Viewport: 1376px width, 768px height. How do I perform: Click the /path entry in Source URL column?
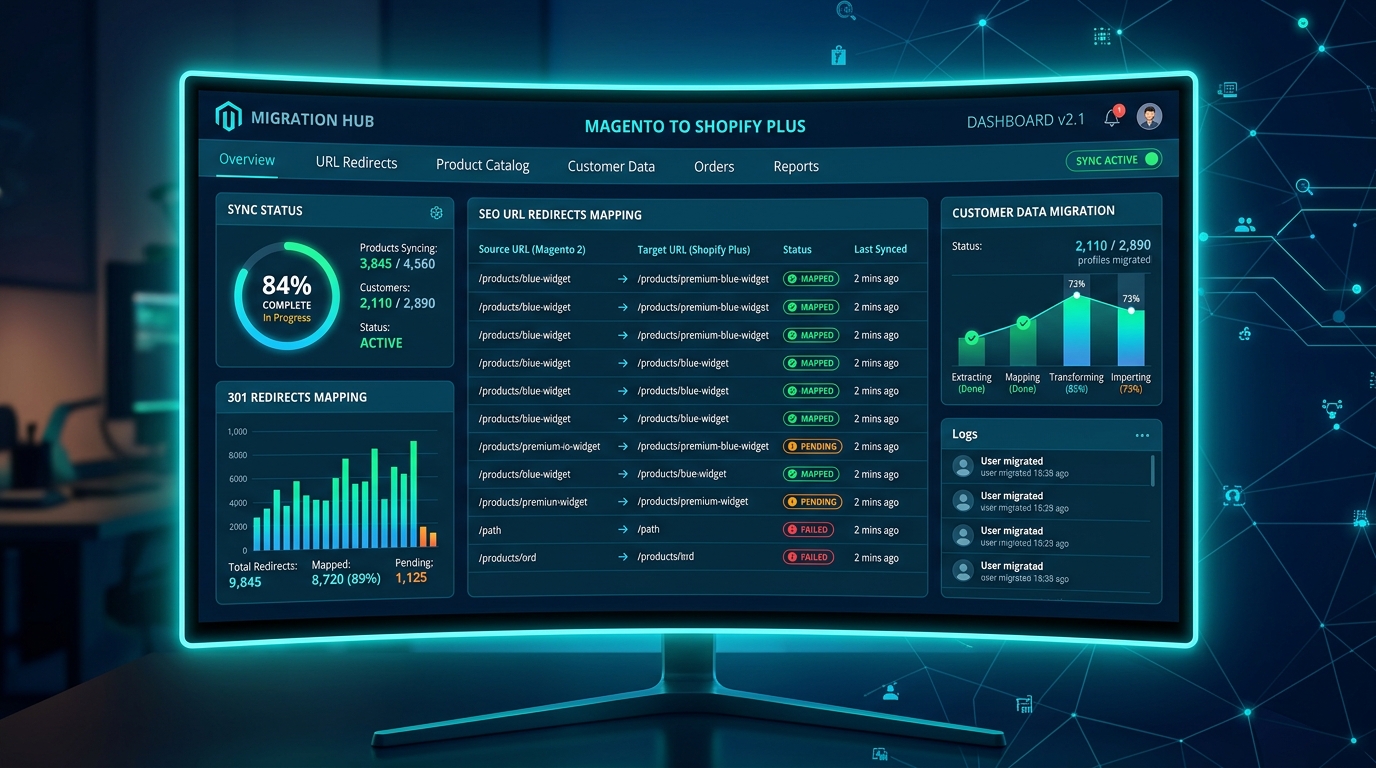(x=490, y=530)
